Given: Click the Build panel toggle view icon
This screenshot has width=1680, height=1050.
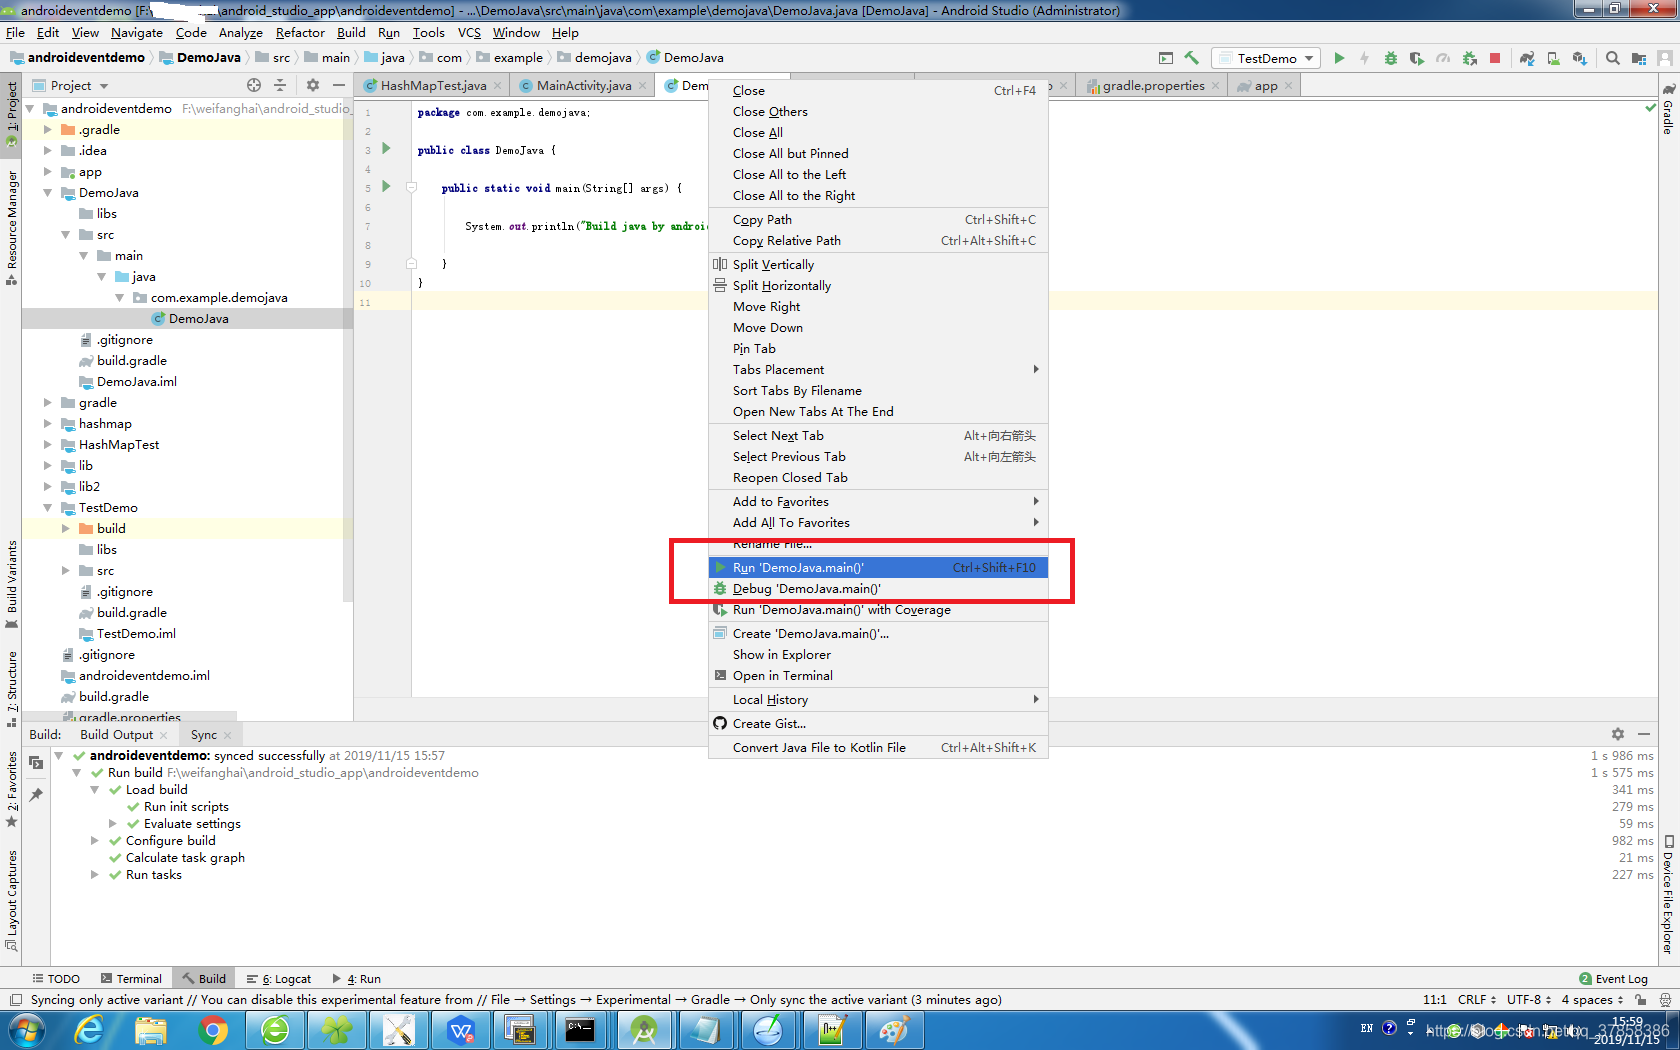Looking at the screenshot, I should point(36,763).
